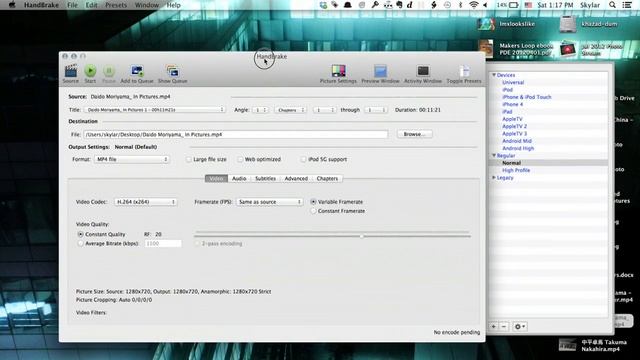Open the Format MP4 file dropdown
640x360 pixels.
132,159
